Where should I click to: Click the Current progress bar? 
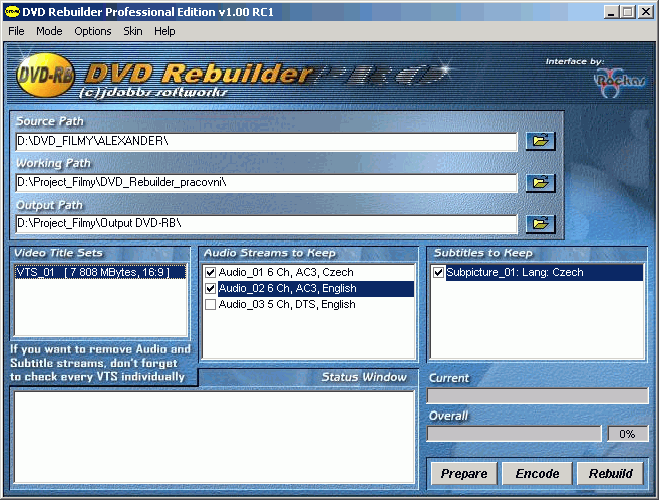click(x=538, y=396)
